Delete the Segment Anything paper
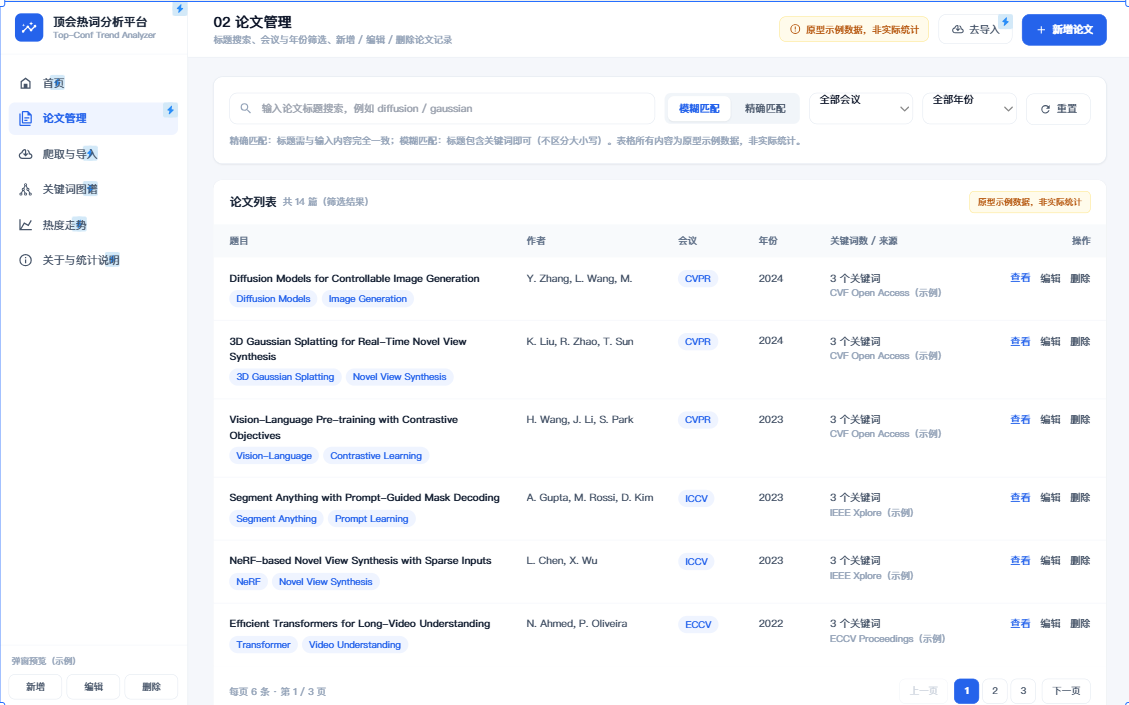Viewport: 1129px width, 705px height. pyautogui.click(x=1080, y=498)
